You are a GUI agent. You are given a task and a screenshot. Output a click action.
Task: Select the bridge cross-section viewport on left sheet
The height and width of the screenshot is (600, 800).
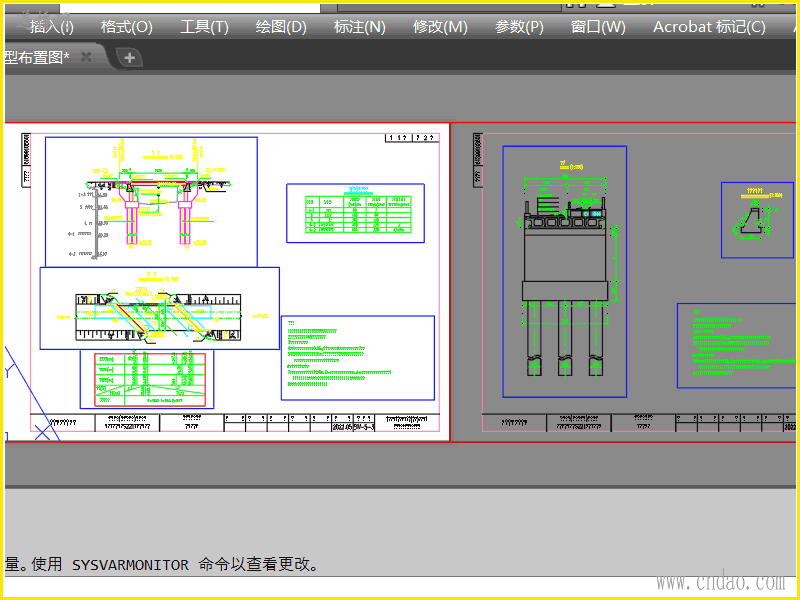click(152, 202)
